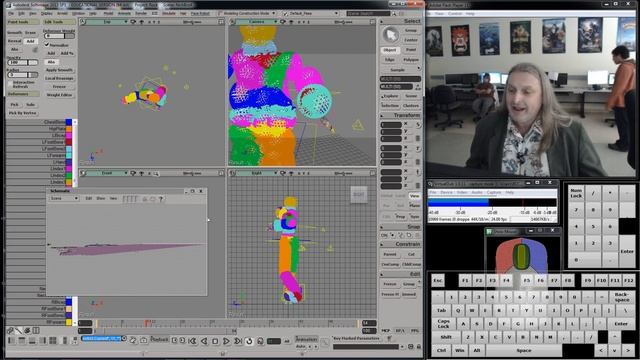640x360 pixels.
Task: Click the Stop playback button
Action: [215, 341]
